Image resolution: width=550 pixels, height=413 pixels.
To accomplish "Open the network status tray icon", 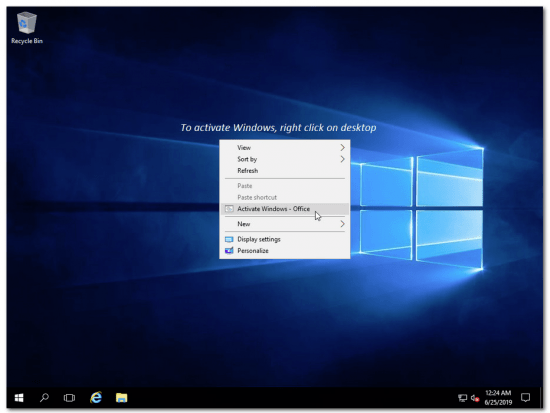I will pyautogui.click(x=463, y=398).
